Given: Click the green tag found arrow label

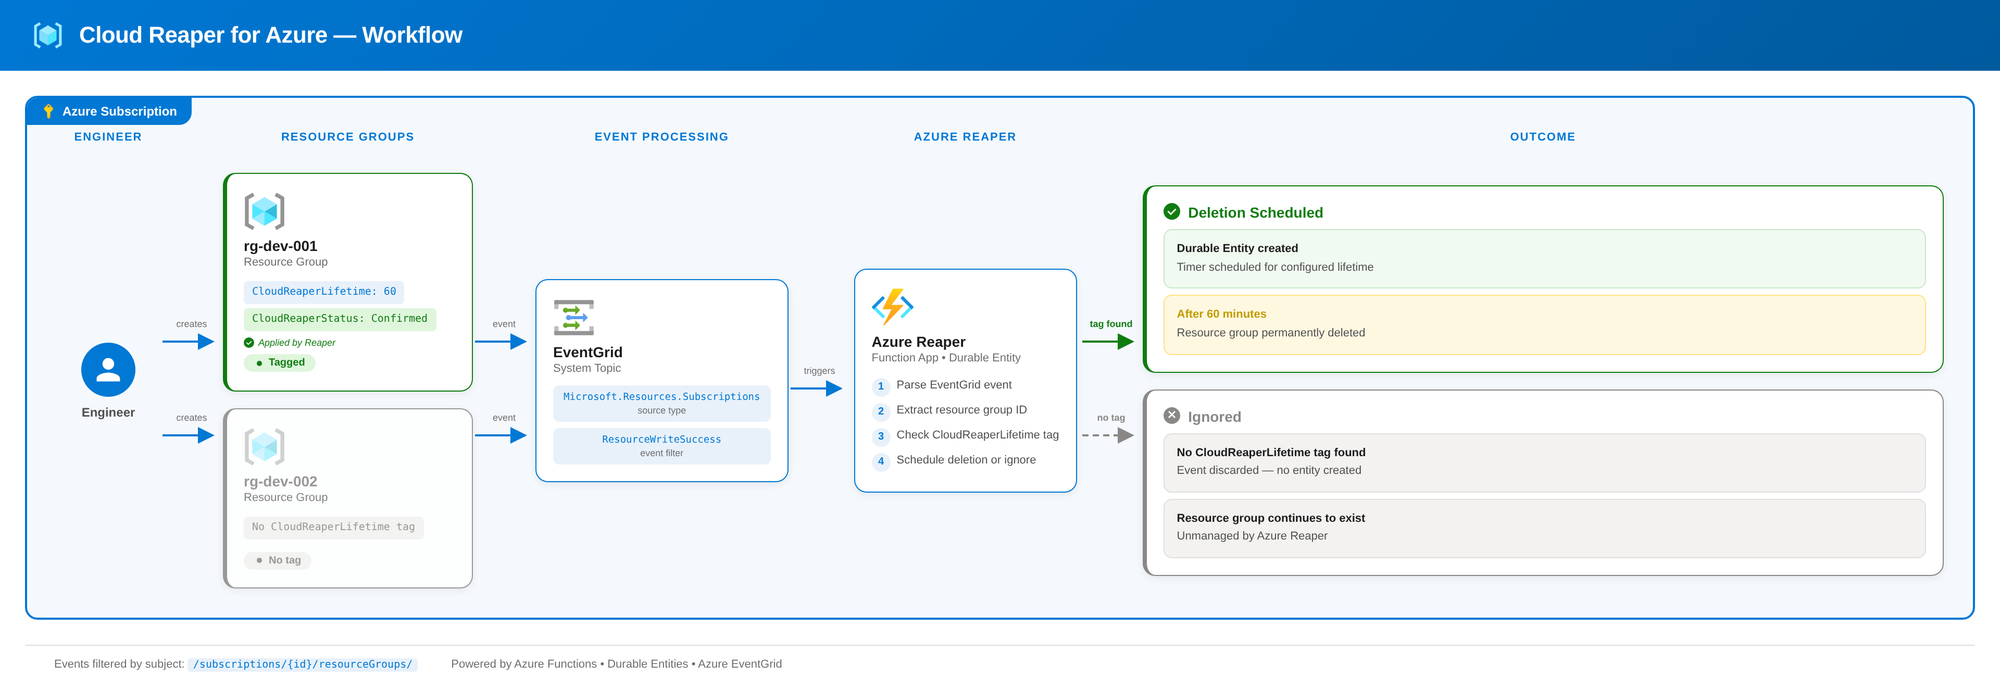Looking at the screenshot, I should click(1111, 324).
